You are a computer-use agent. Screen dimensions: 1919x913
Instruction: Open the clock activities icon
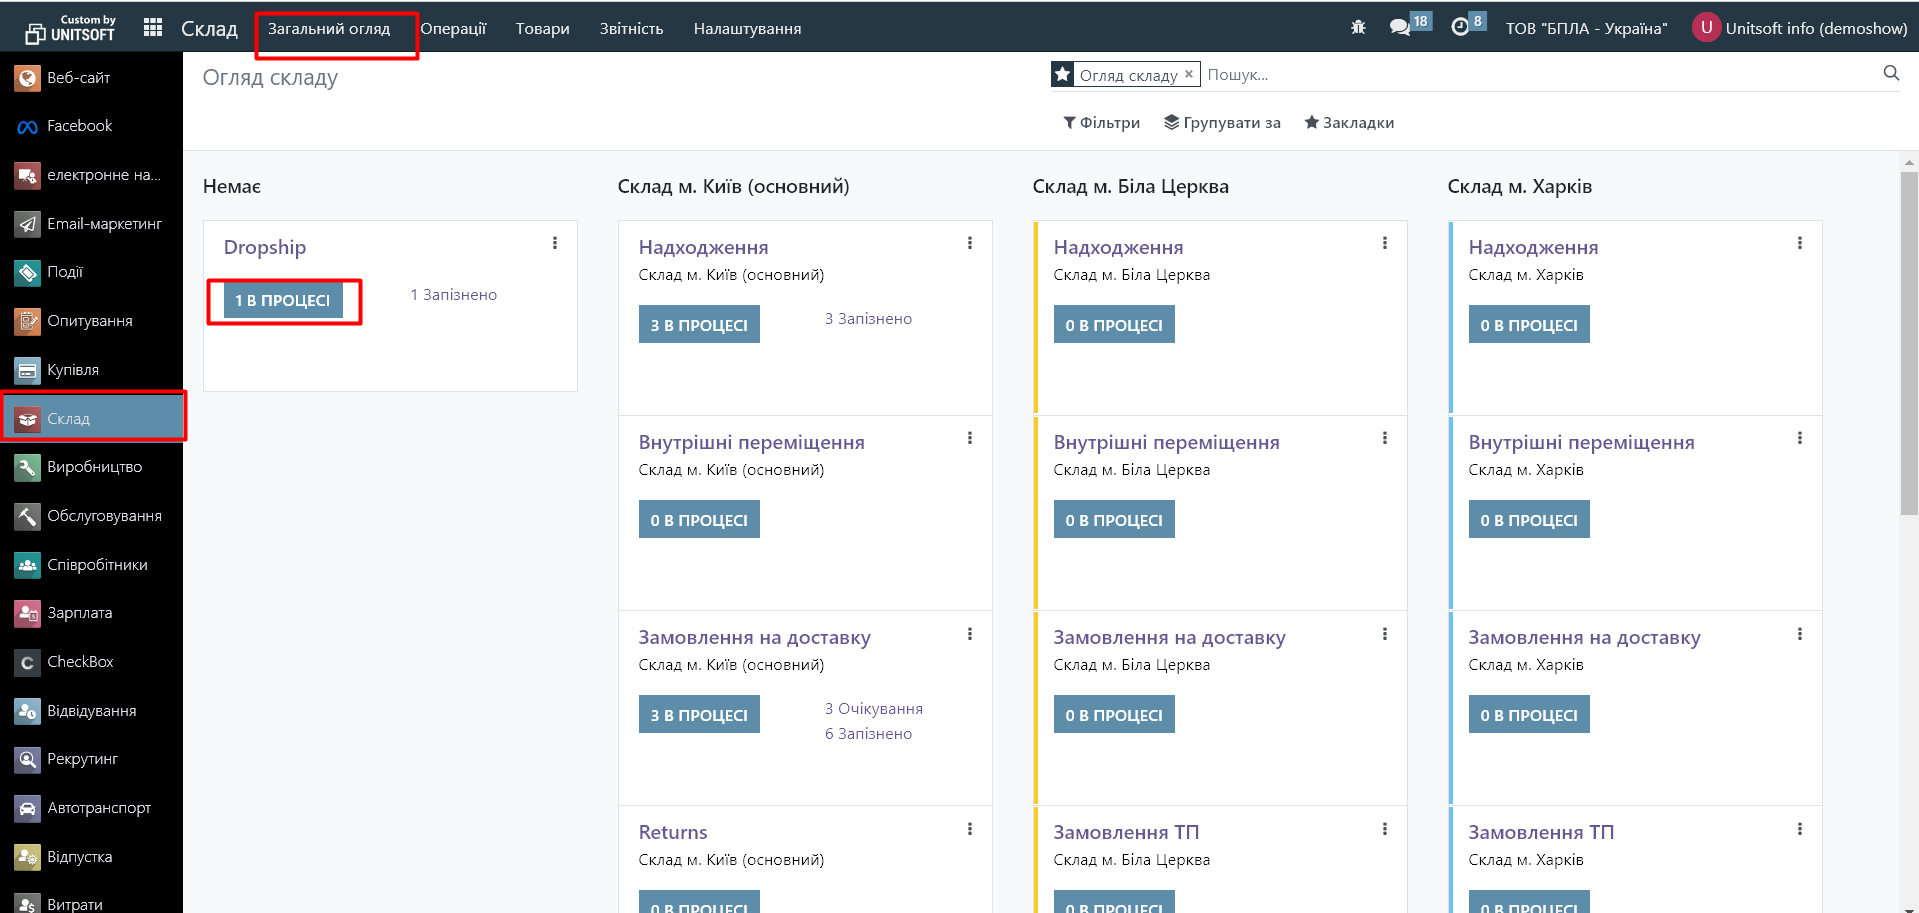[1460, 28]
